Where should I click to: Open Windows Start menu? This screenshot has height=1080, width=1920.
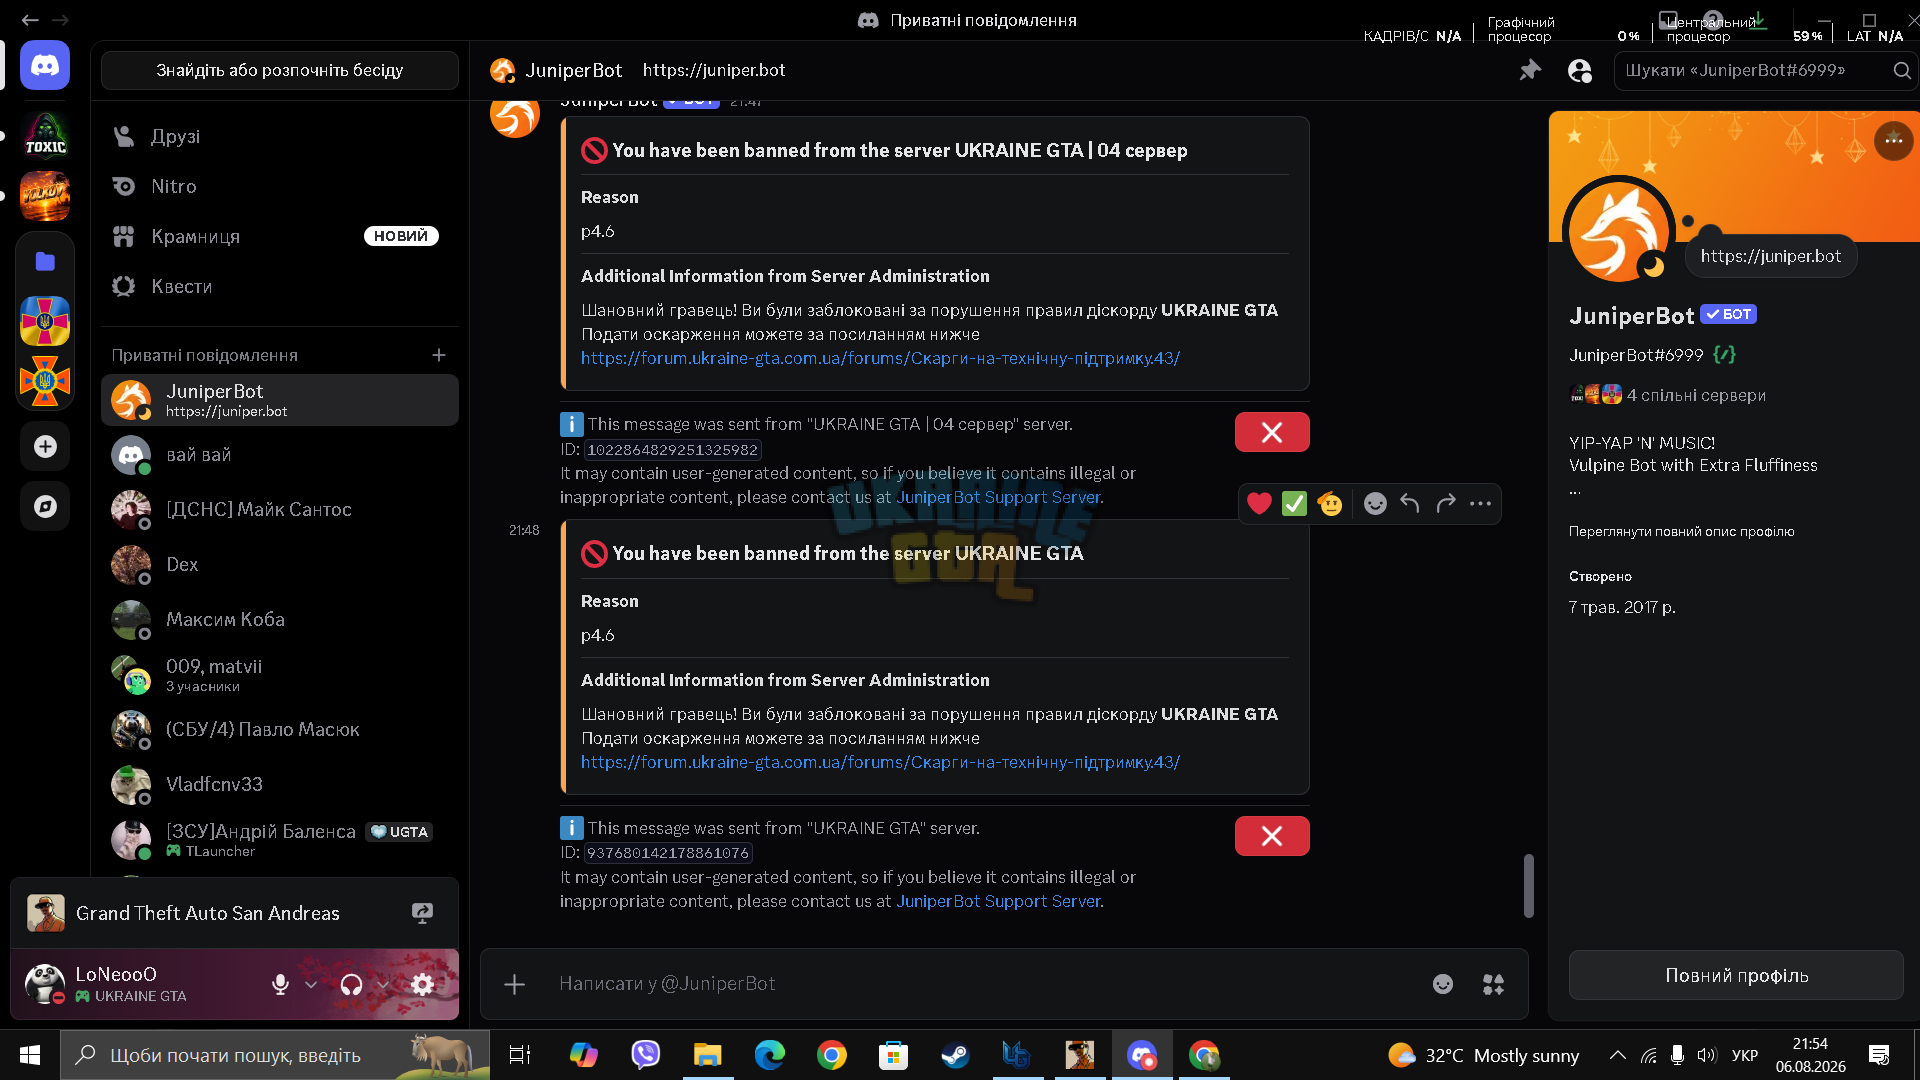coord(30,1055)
